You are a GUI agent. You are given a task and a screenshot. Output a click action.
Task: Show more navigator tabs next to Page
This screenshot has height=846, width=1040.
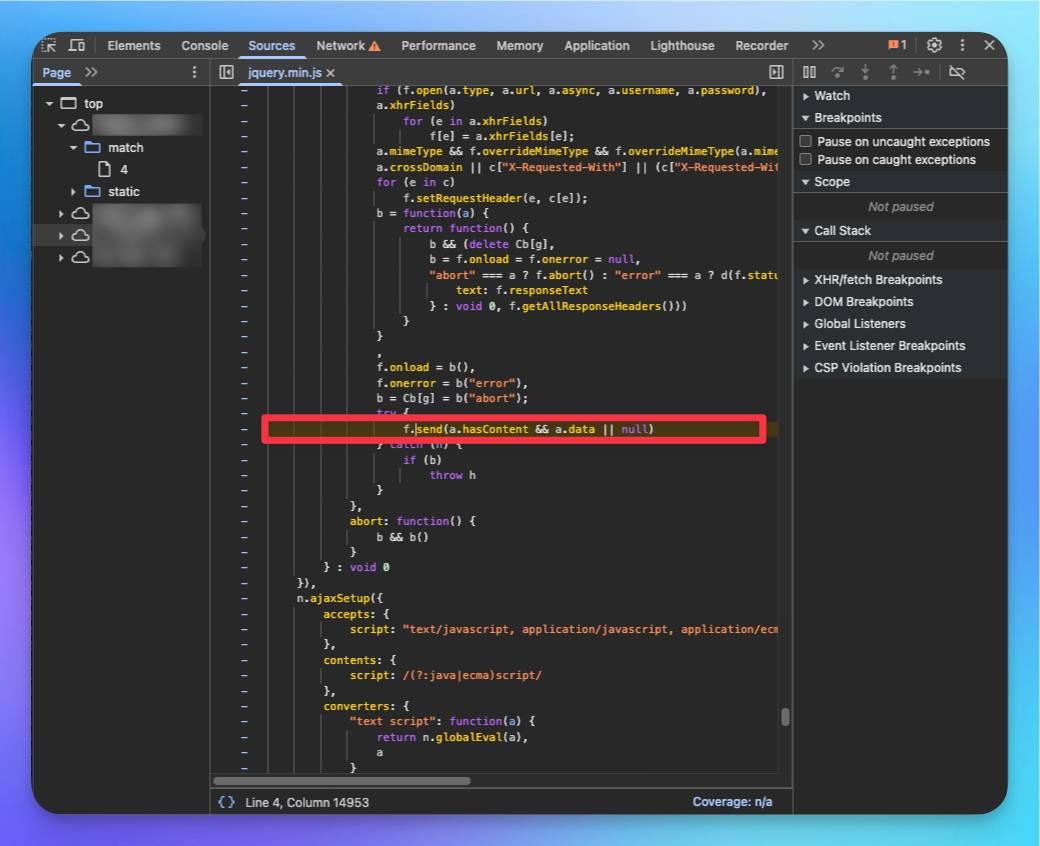pos(92,72)
